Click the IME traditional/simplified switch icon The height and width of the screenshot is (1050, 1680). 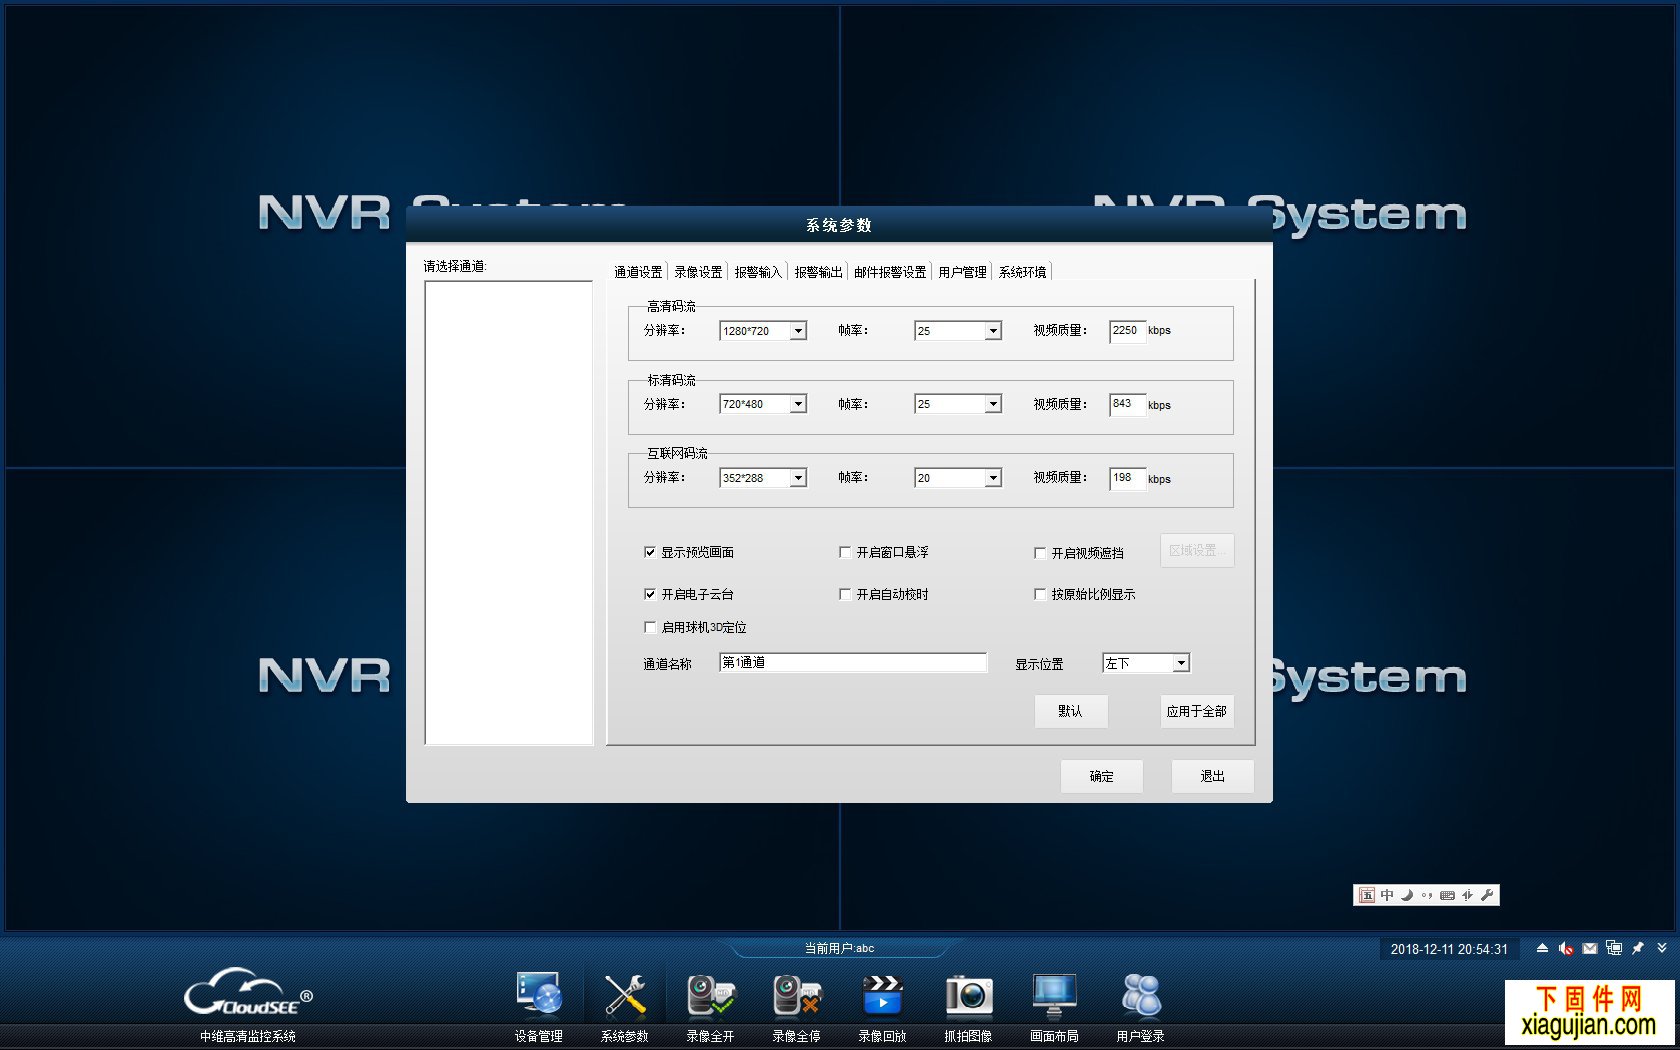click(1467, 895)
